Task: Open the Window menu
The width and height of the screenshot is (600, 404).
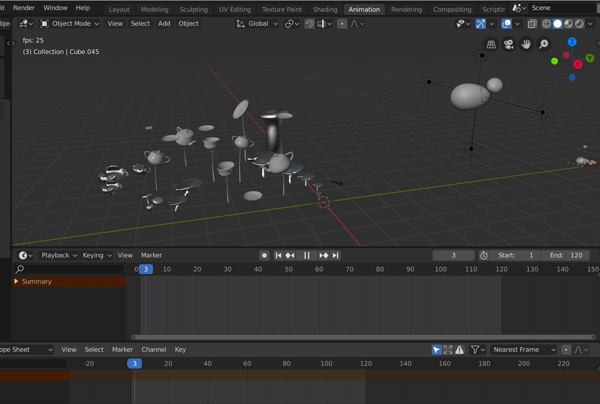Action: click(55, 8)
